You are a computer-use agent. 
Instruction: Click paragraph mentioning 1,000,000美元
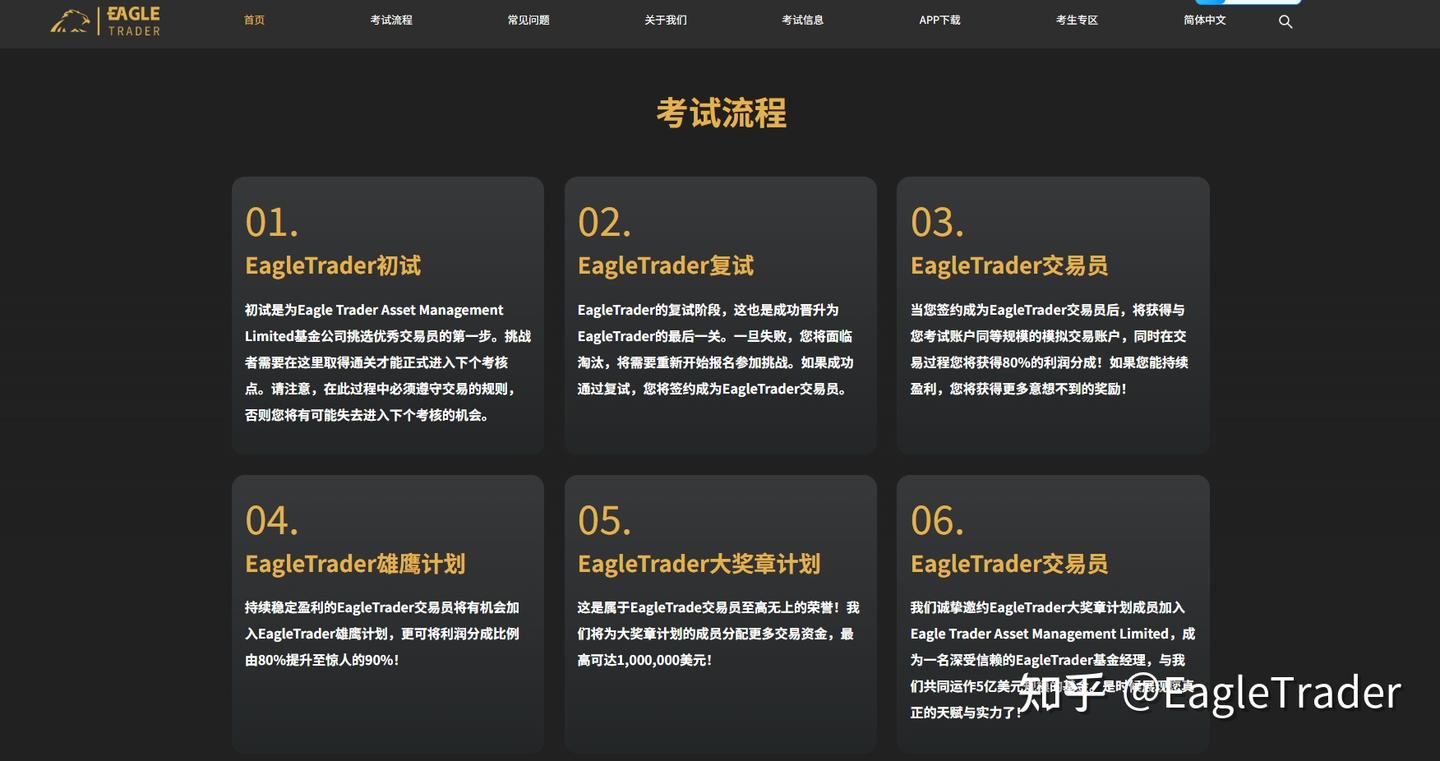pyautogui.click(x=718, y=634)
